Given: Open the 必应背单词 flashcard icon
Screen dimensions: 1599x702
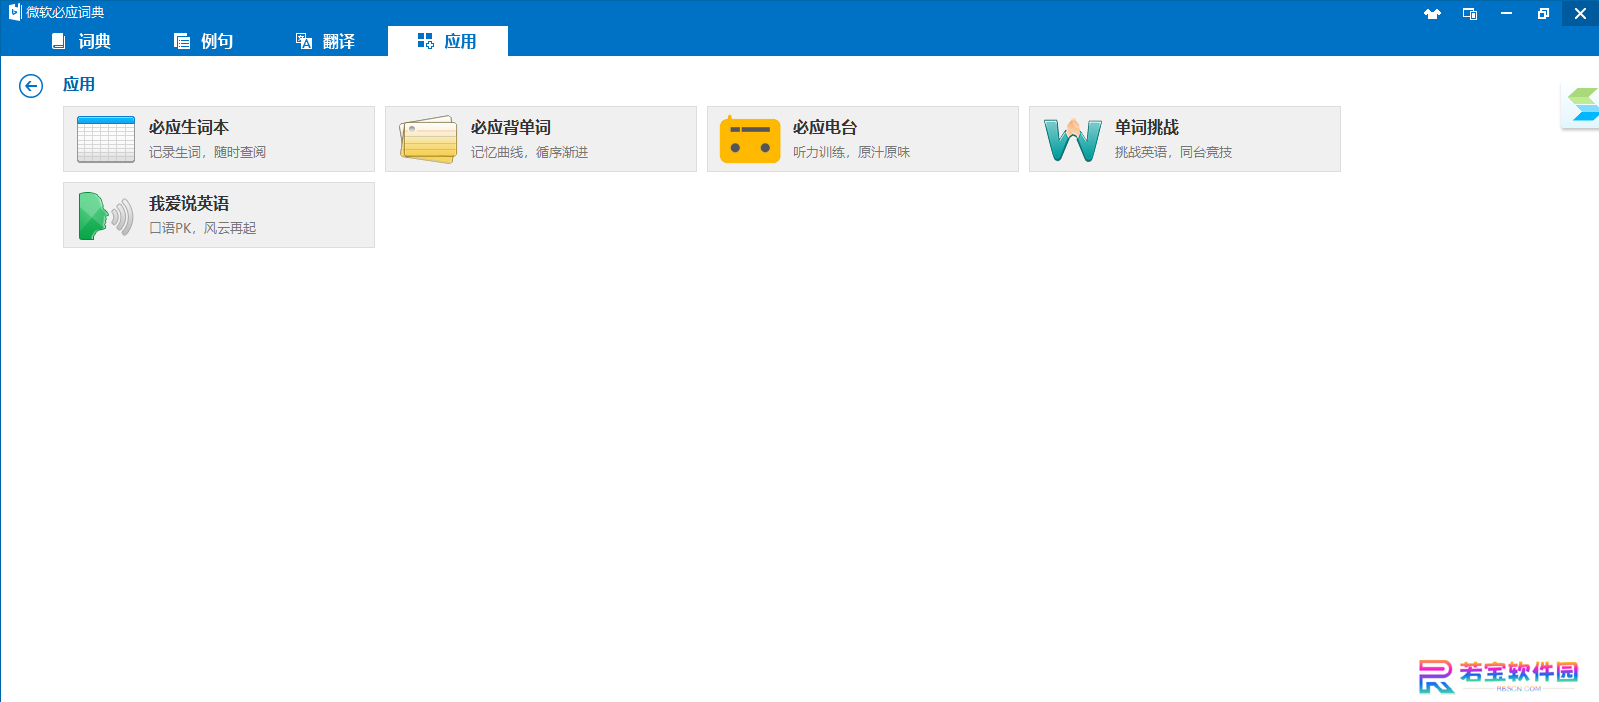Looking at the screenshot, I should point(428,139).
